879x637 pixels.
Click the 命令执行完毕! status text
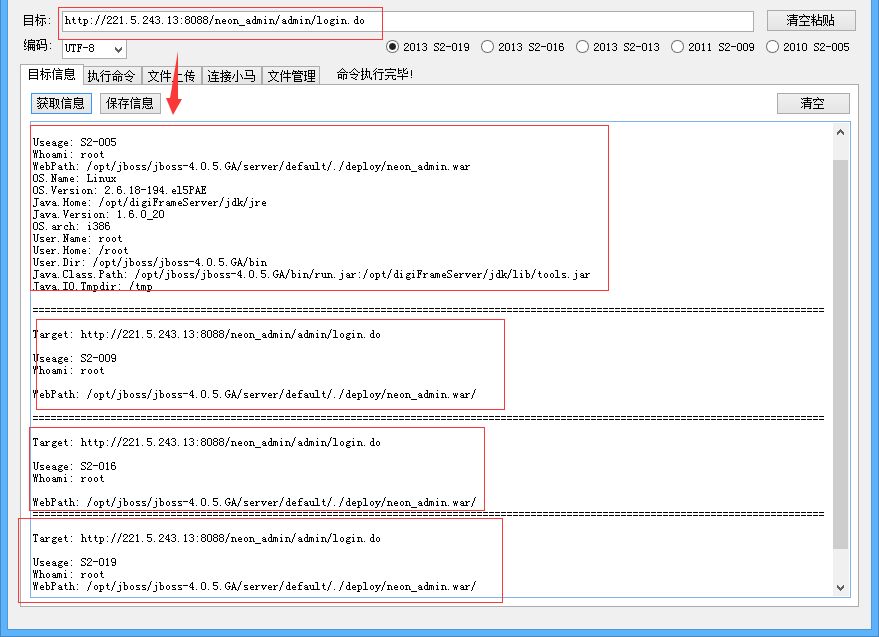click(375, 74)
